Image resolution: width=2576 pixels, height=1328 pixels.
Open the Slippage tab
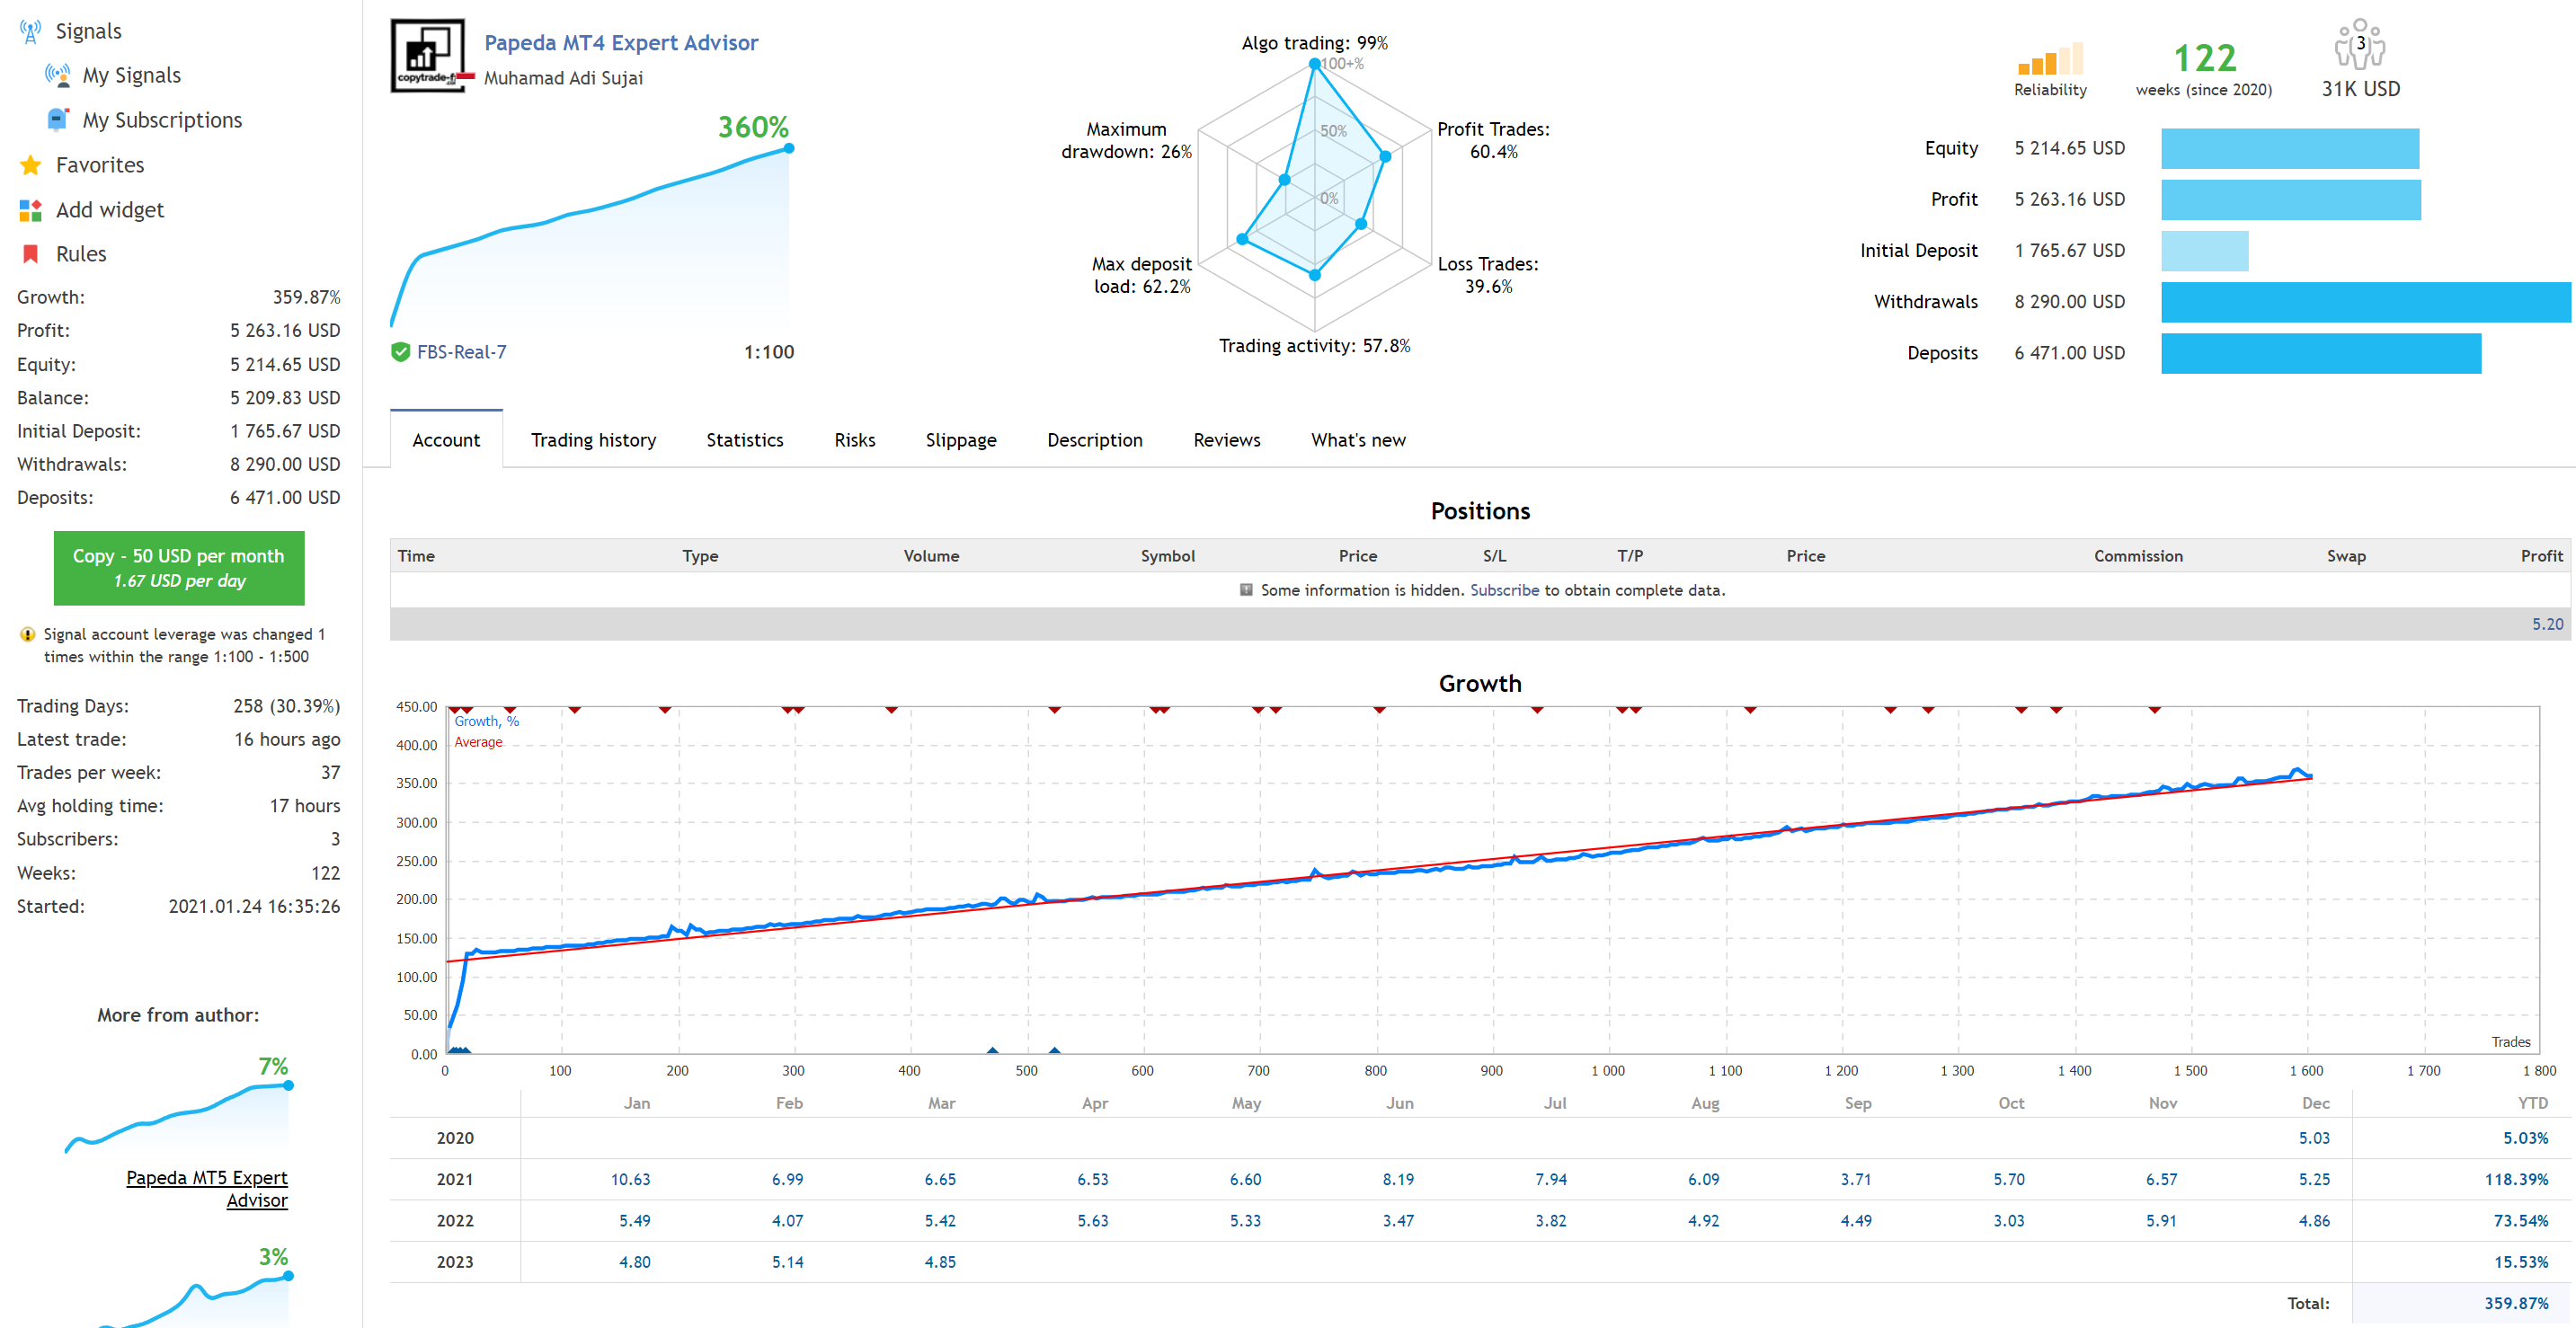[960, 440]
